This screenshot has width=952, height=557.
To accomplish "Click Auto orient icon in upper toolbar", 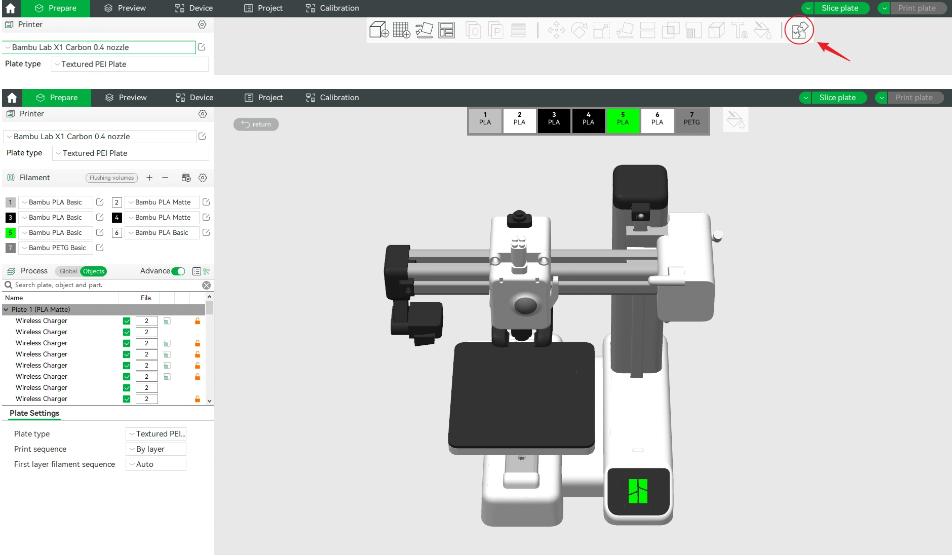I will [x=424, y=30].
